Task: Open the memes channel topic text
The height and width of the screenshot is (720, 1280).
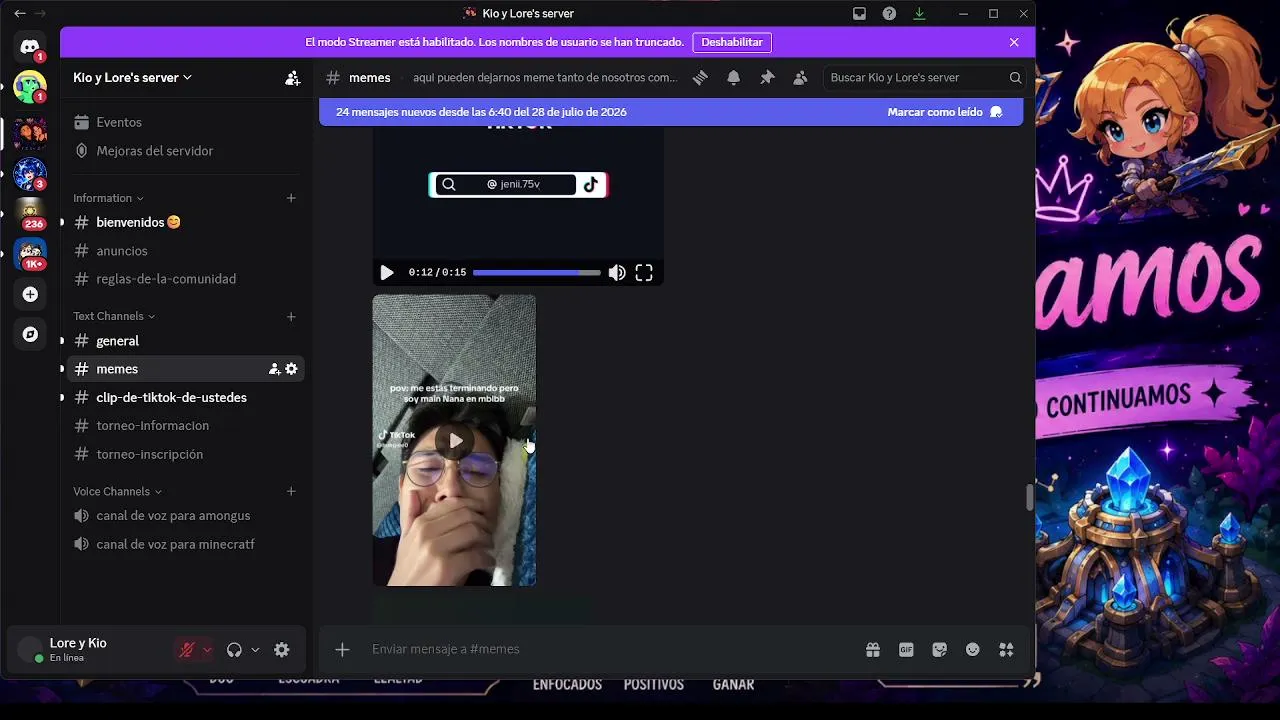Action: coord(545,78)
